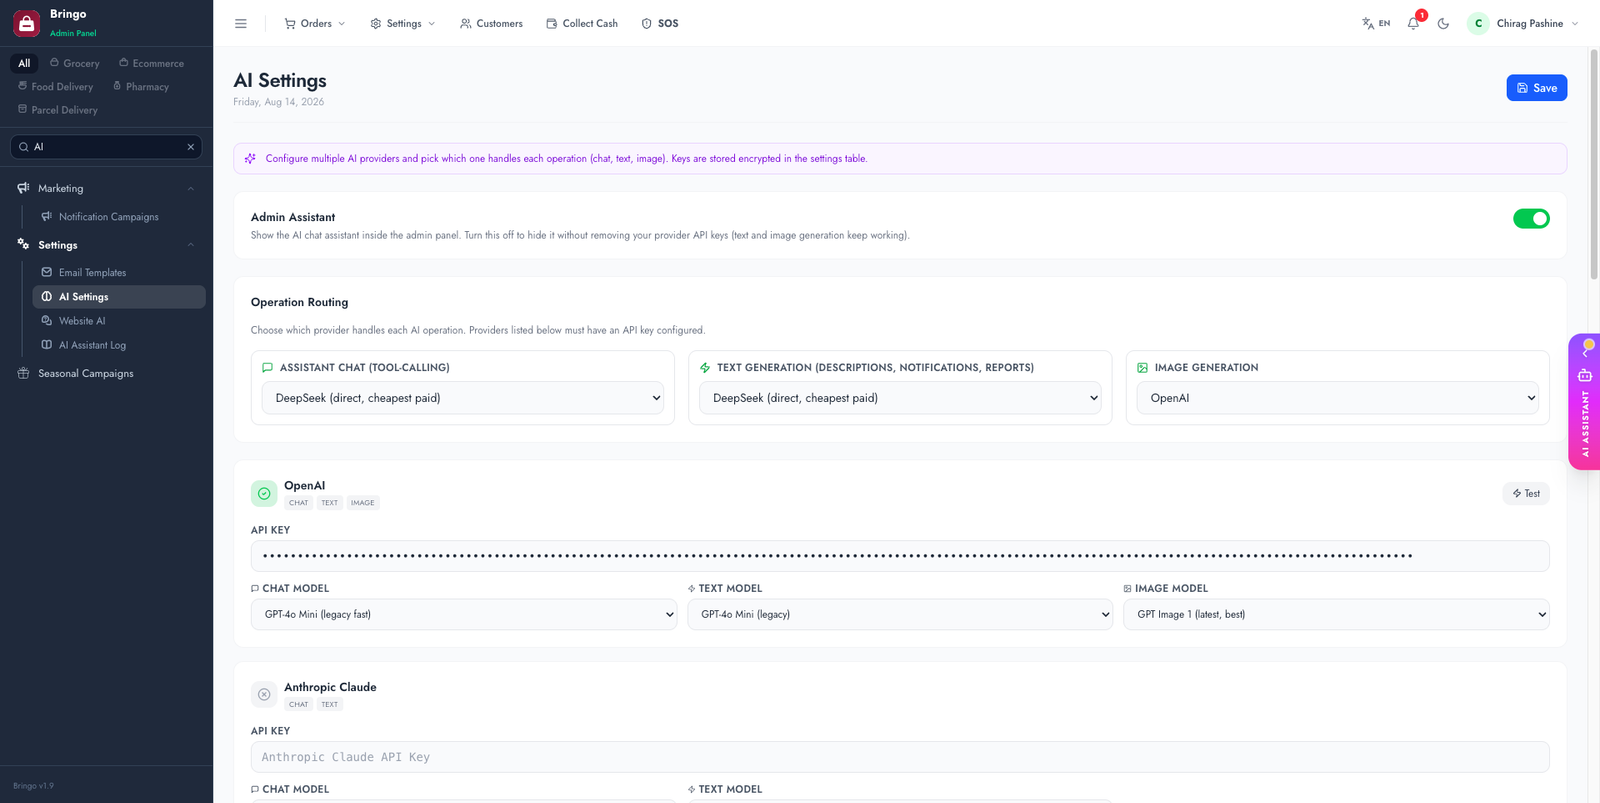Click the sidebar search input field
1600x803 pixels.
click(x=106, y=147)
